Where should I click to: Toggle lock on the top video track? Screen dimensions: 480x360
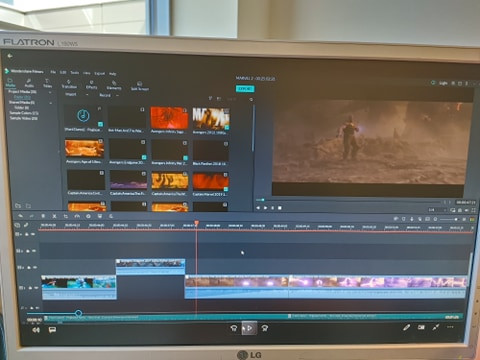27,234
